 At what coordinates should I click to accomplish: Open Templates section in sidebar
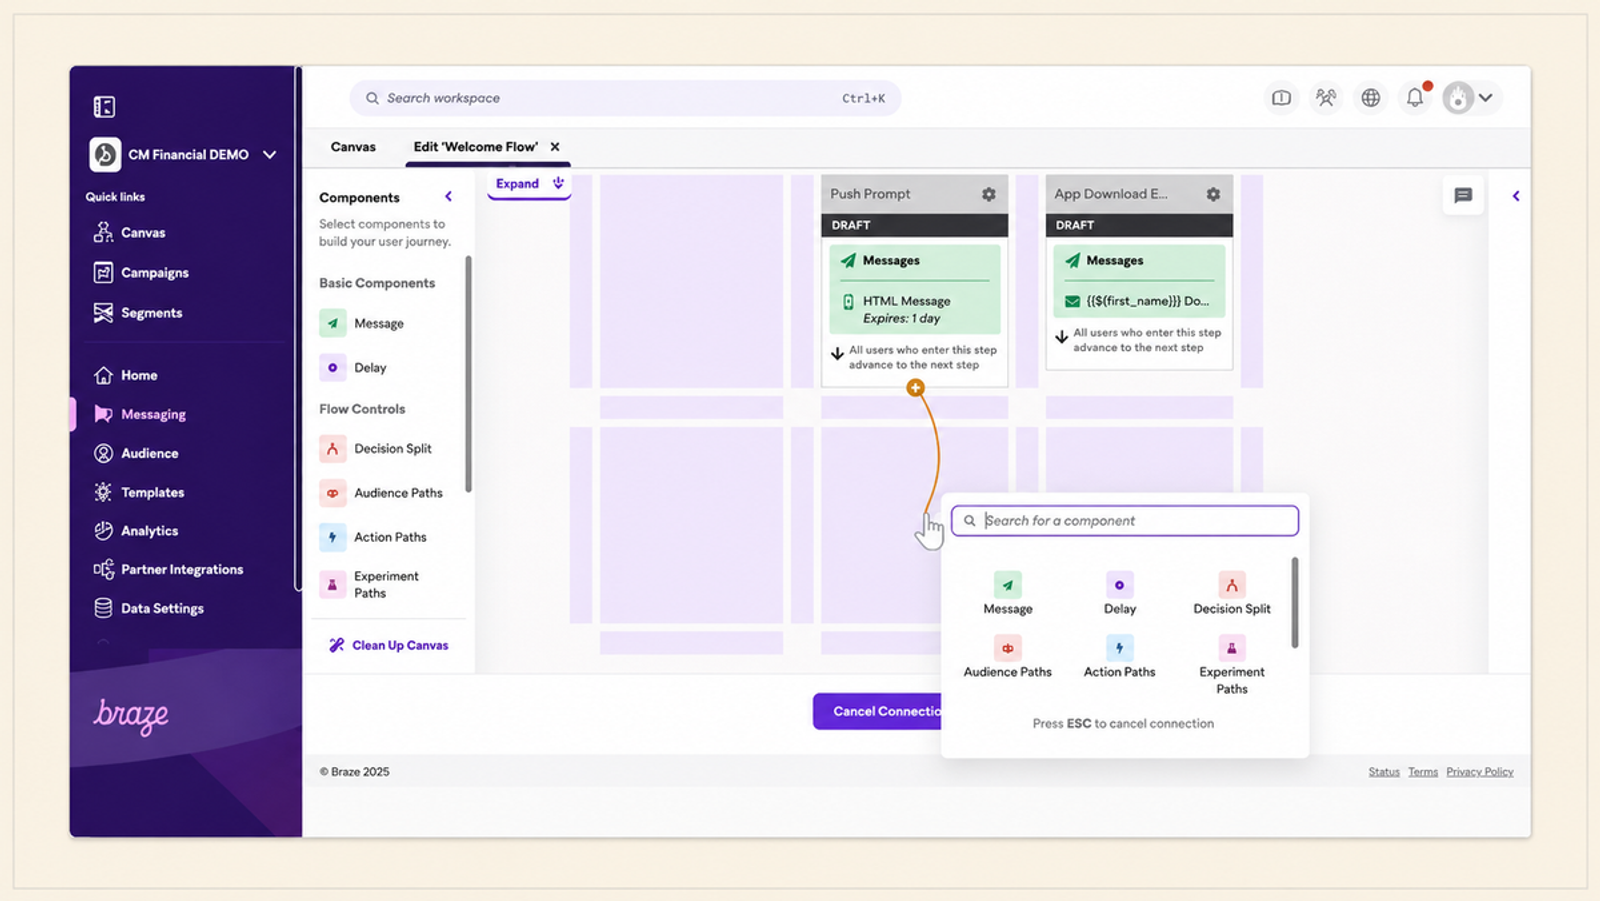[139, 492]
